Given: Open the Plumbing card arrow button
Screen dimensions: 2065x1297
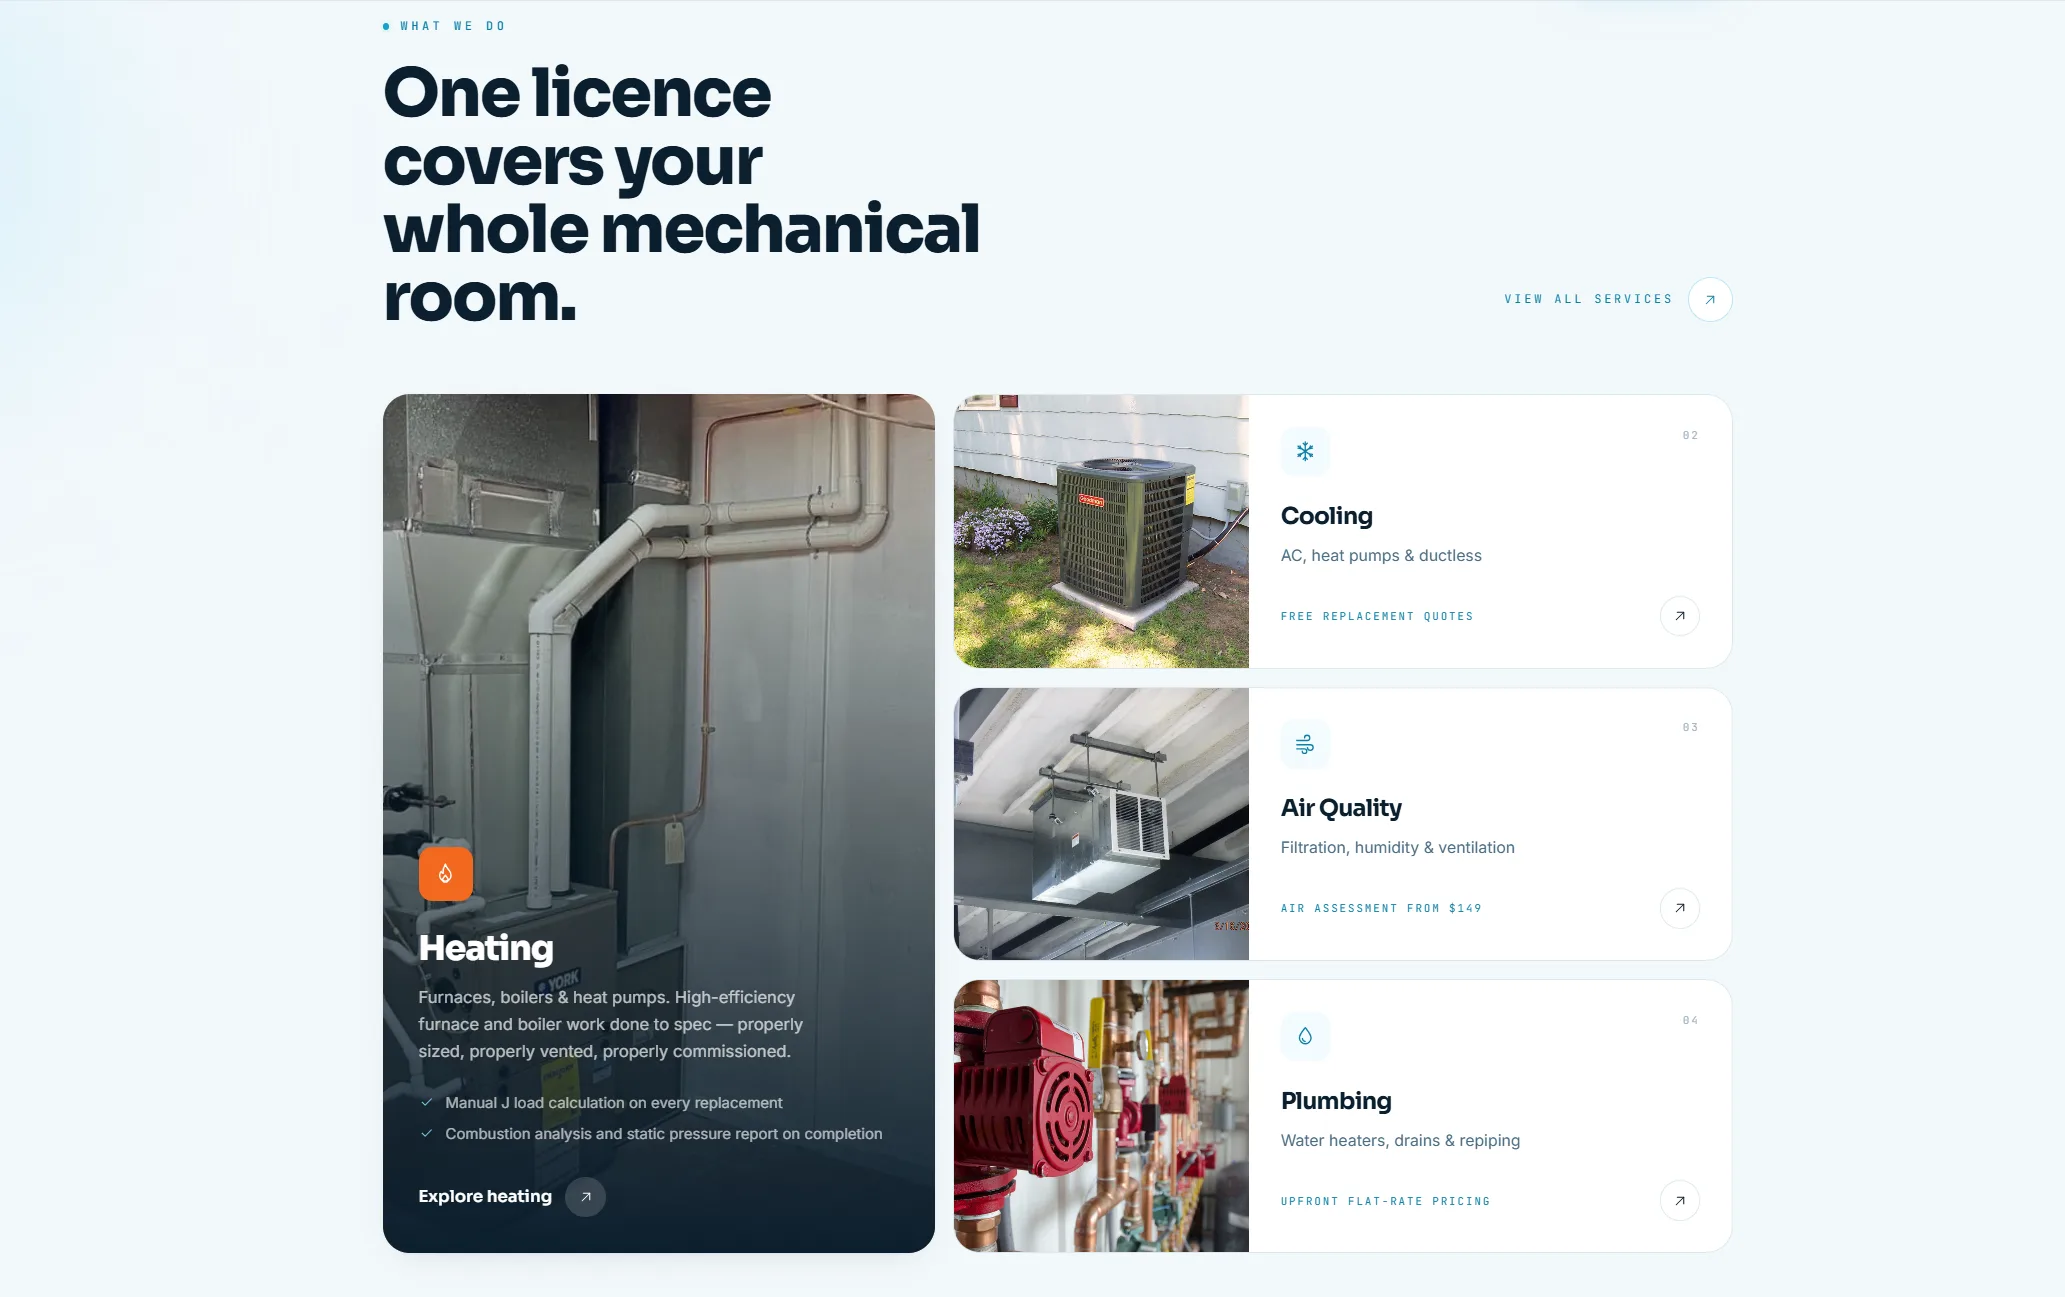Looking at the screenshot, I should 1680,1200.
